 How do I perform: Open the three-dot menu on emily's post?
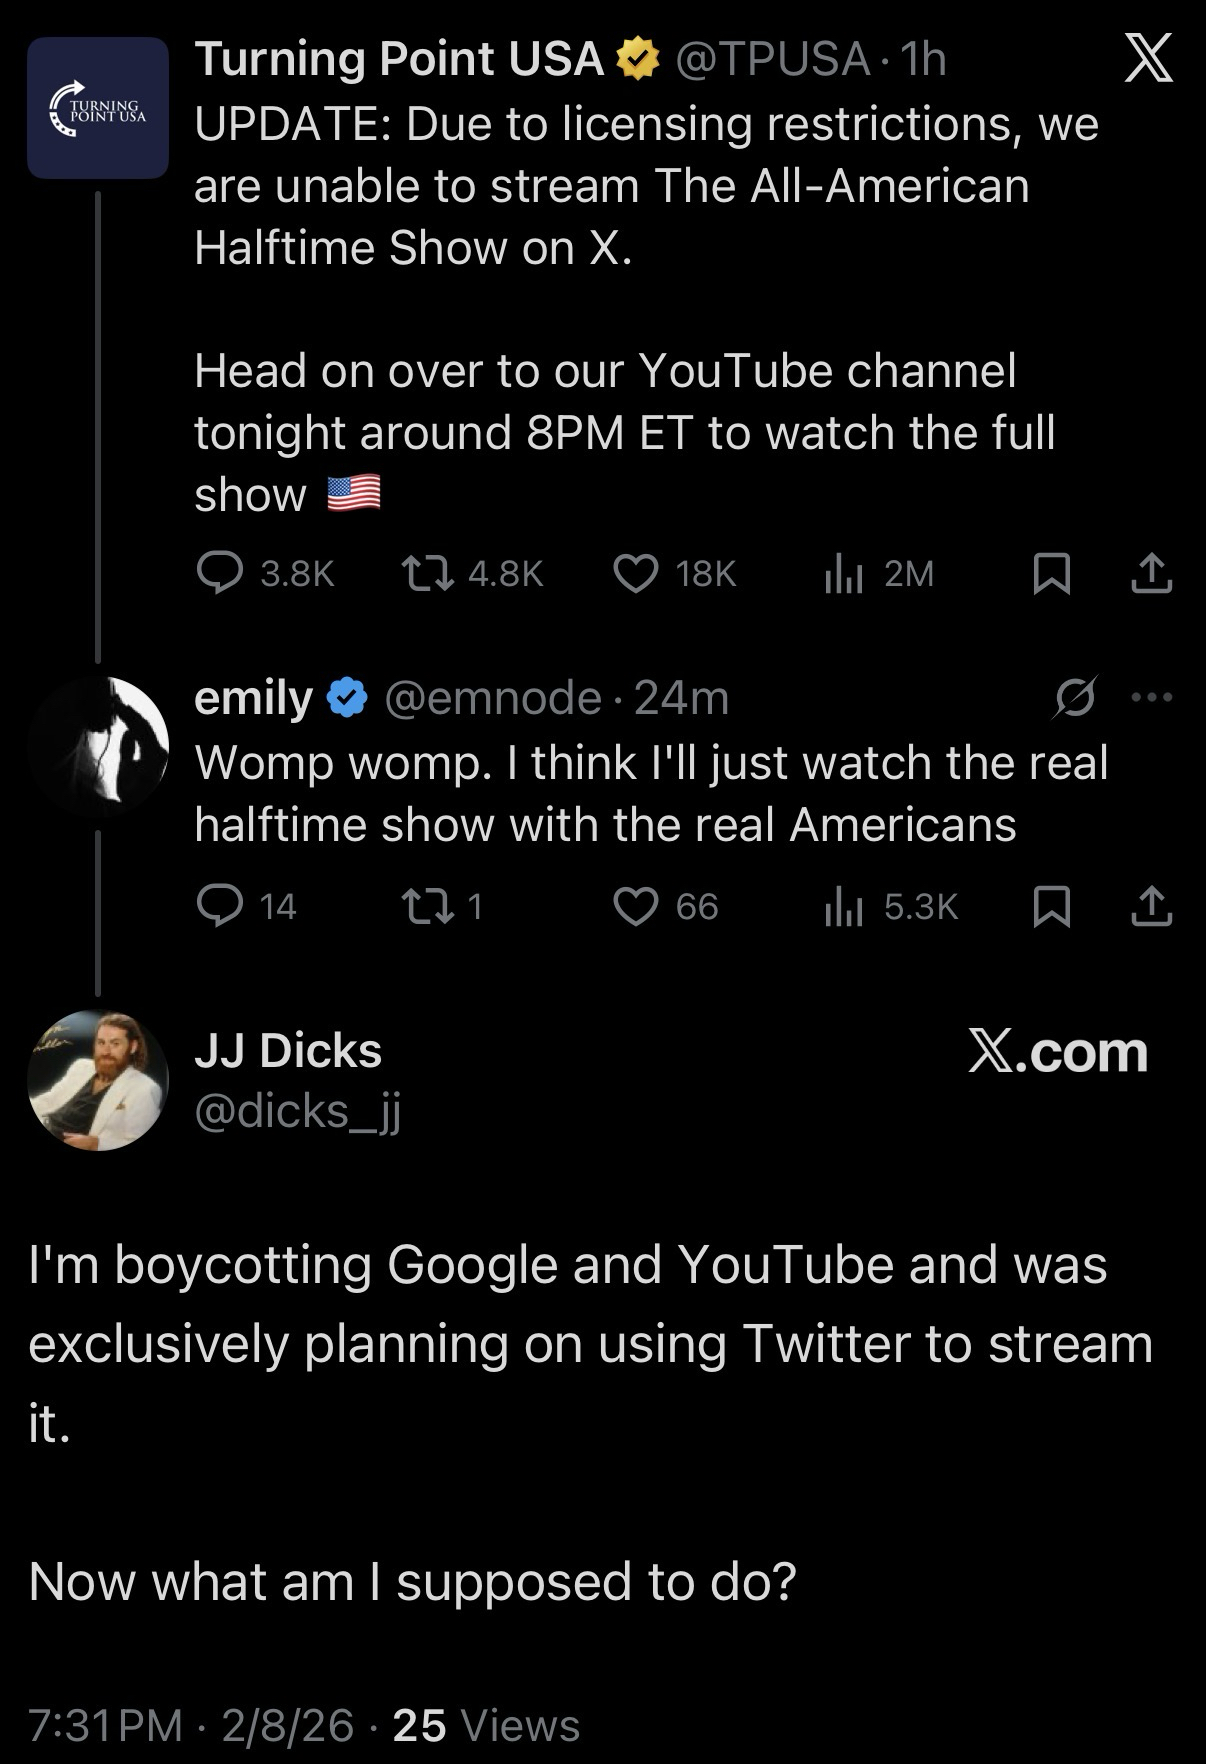1152,697
